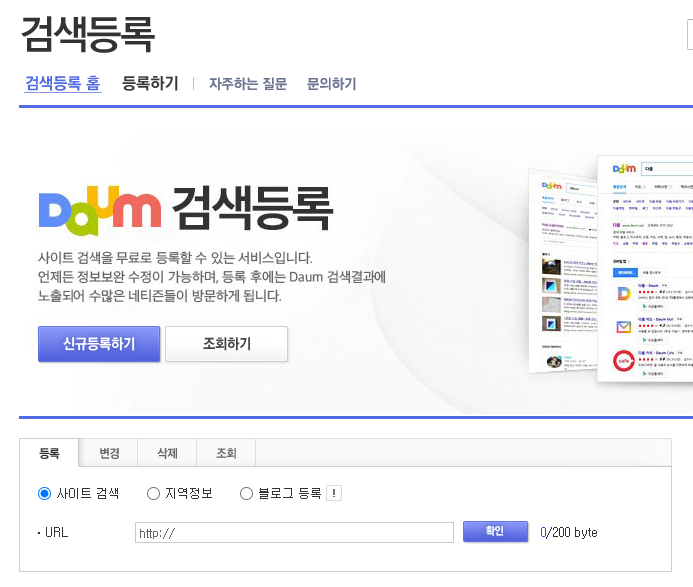Click the 신규등록하기 button

tap(99, 344)
